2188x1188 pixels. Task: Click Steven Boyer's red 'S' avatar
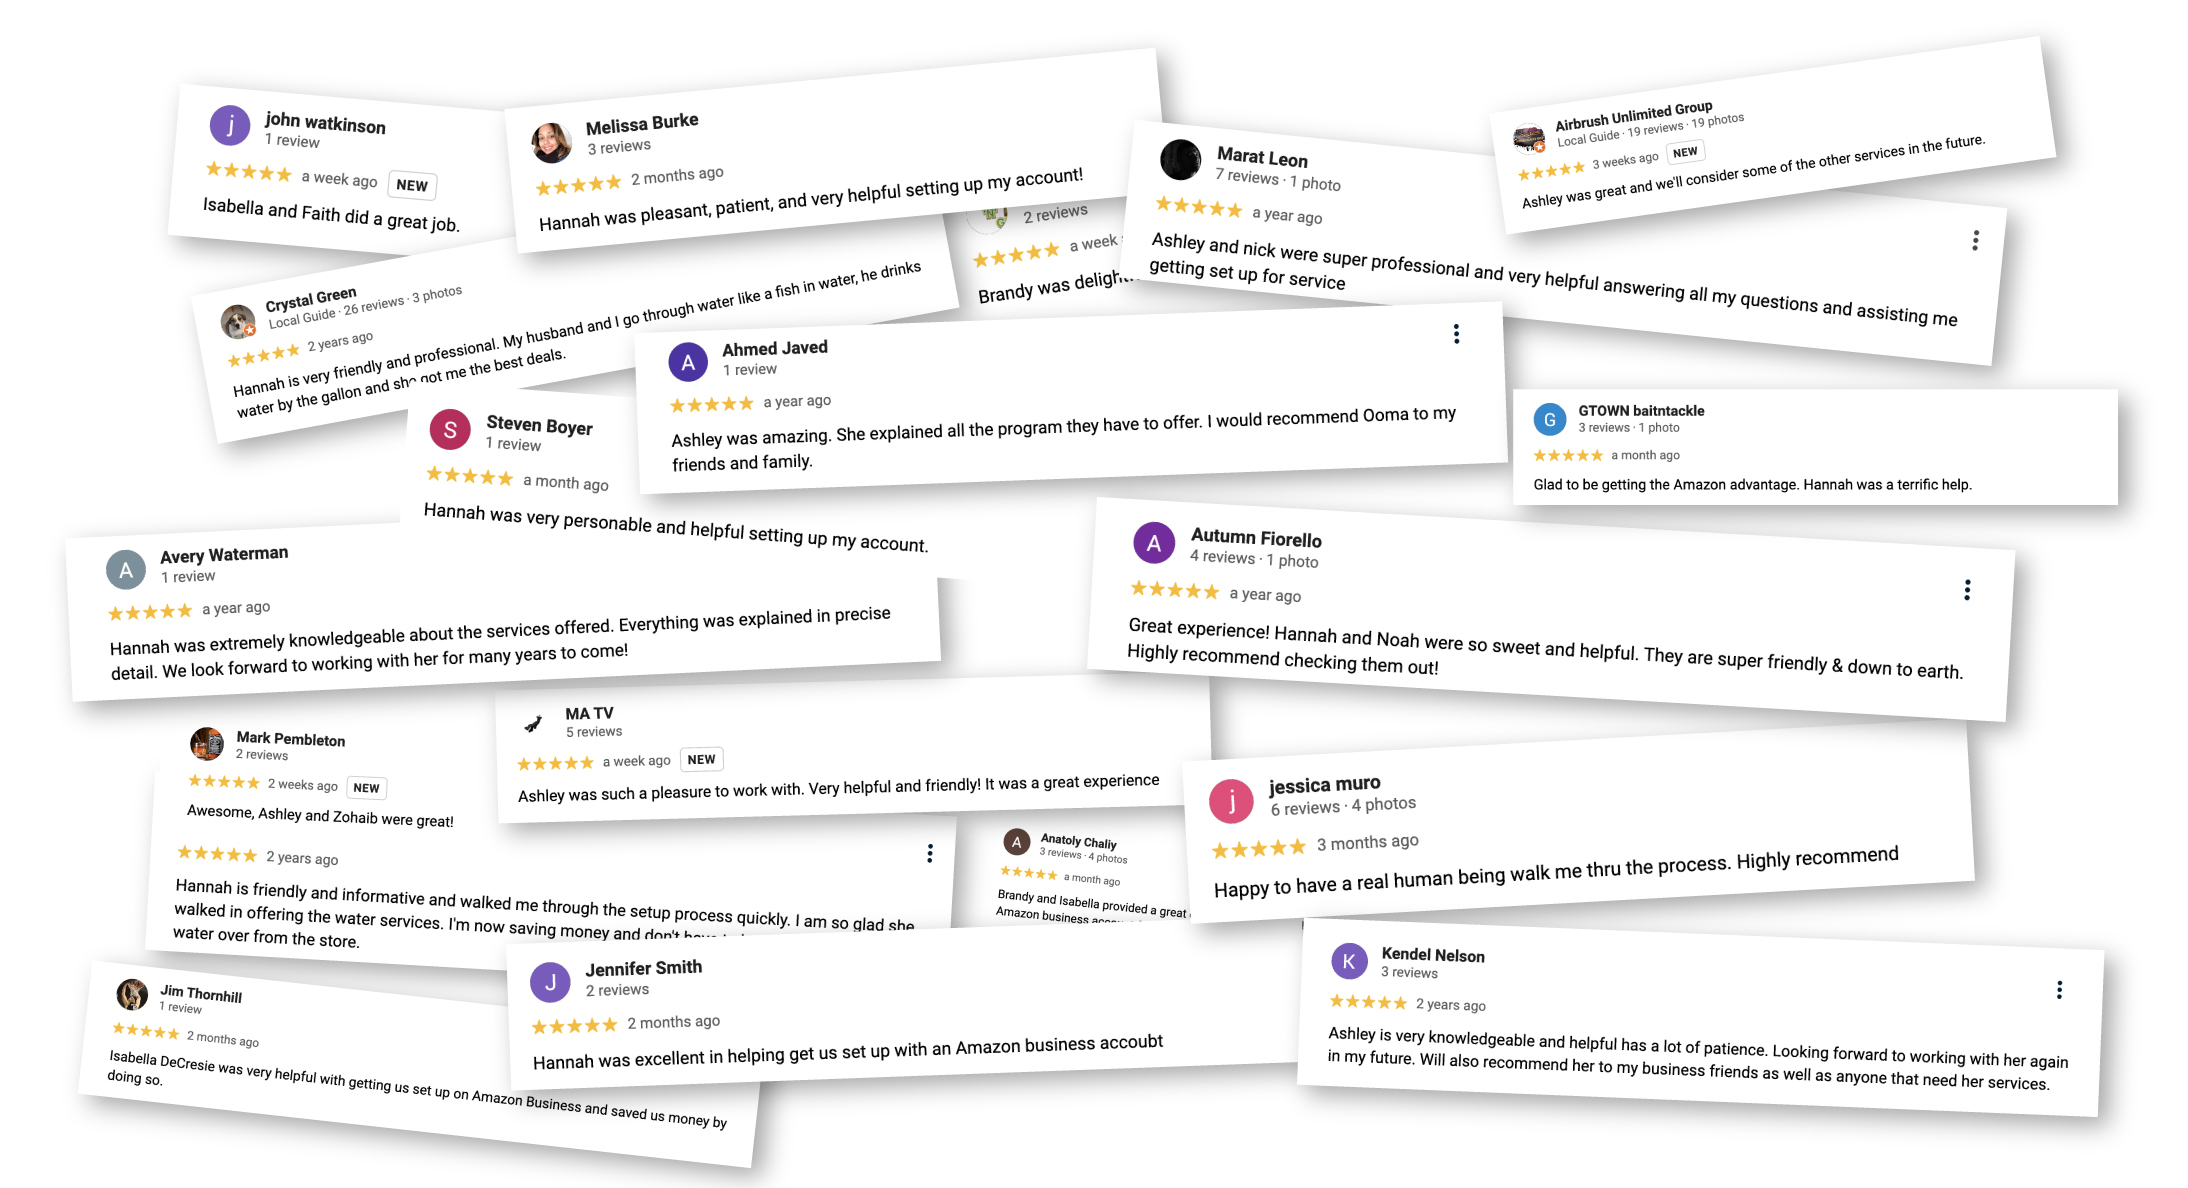[450, 430]
